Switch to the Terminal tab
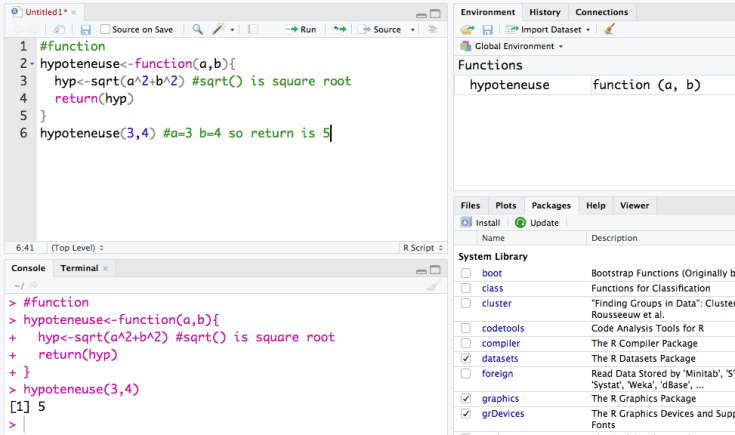735x435 pixels. click(78, 268)
